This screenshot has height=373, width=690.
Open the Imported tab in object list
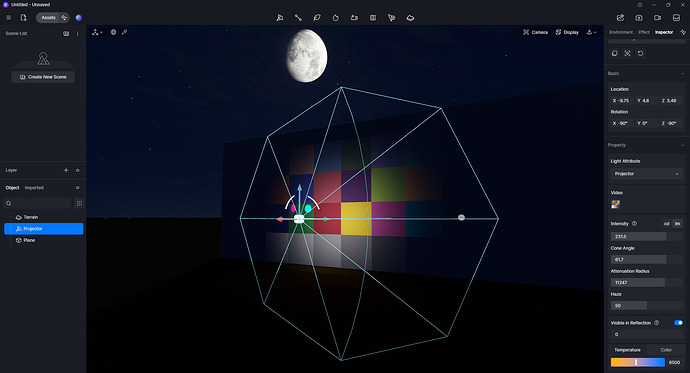coord(34,188)
